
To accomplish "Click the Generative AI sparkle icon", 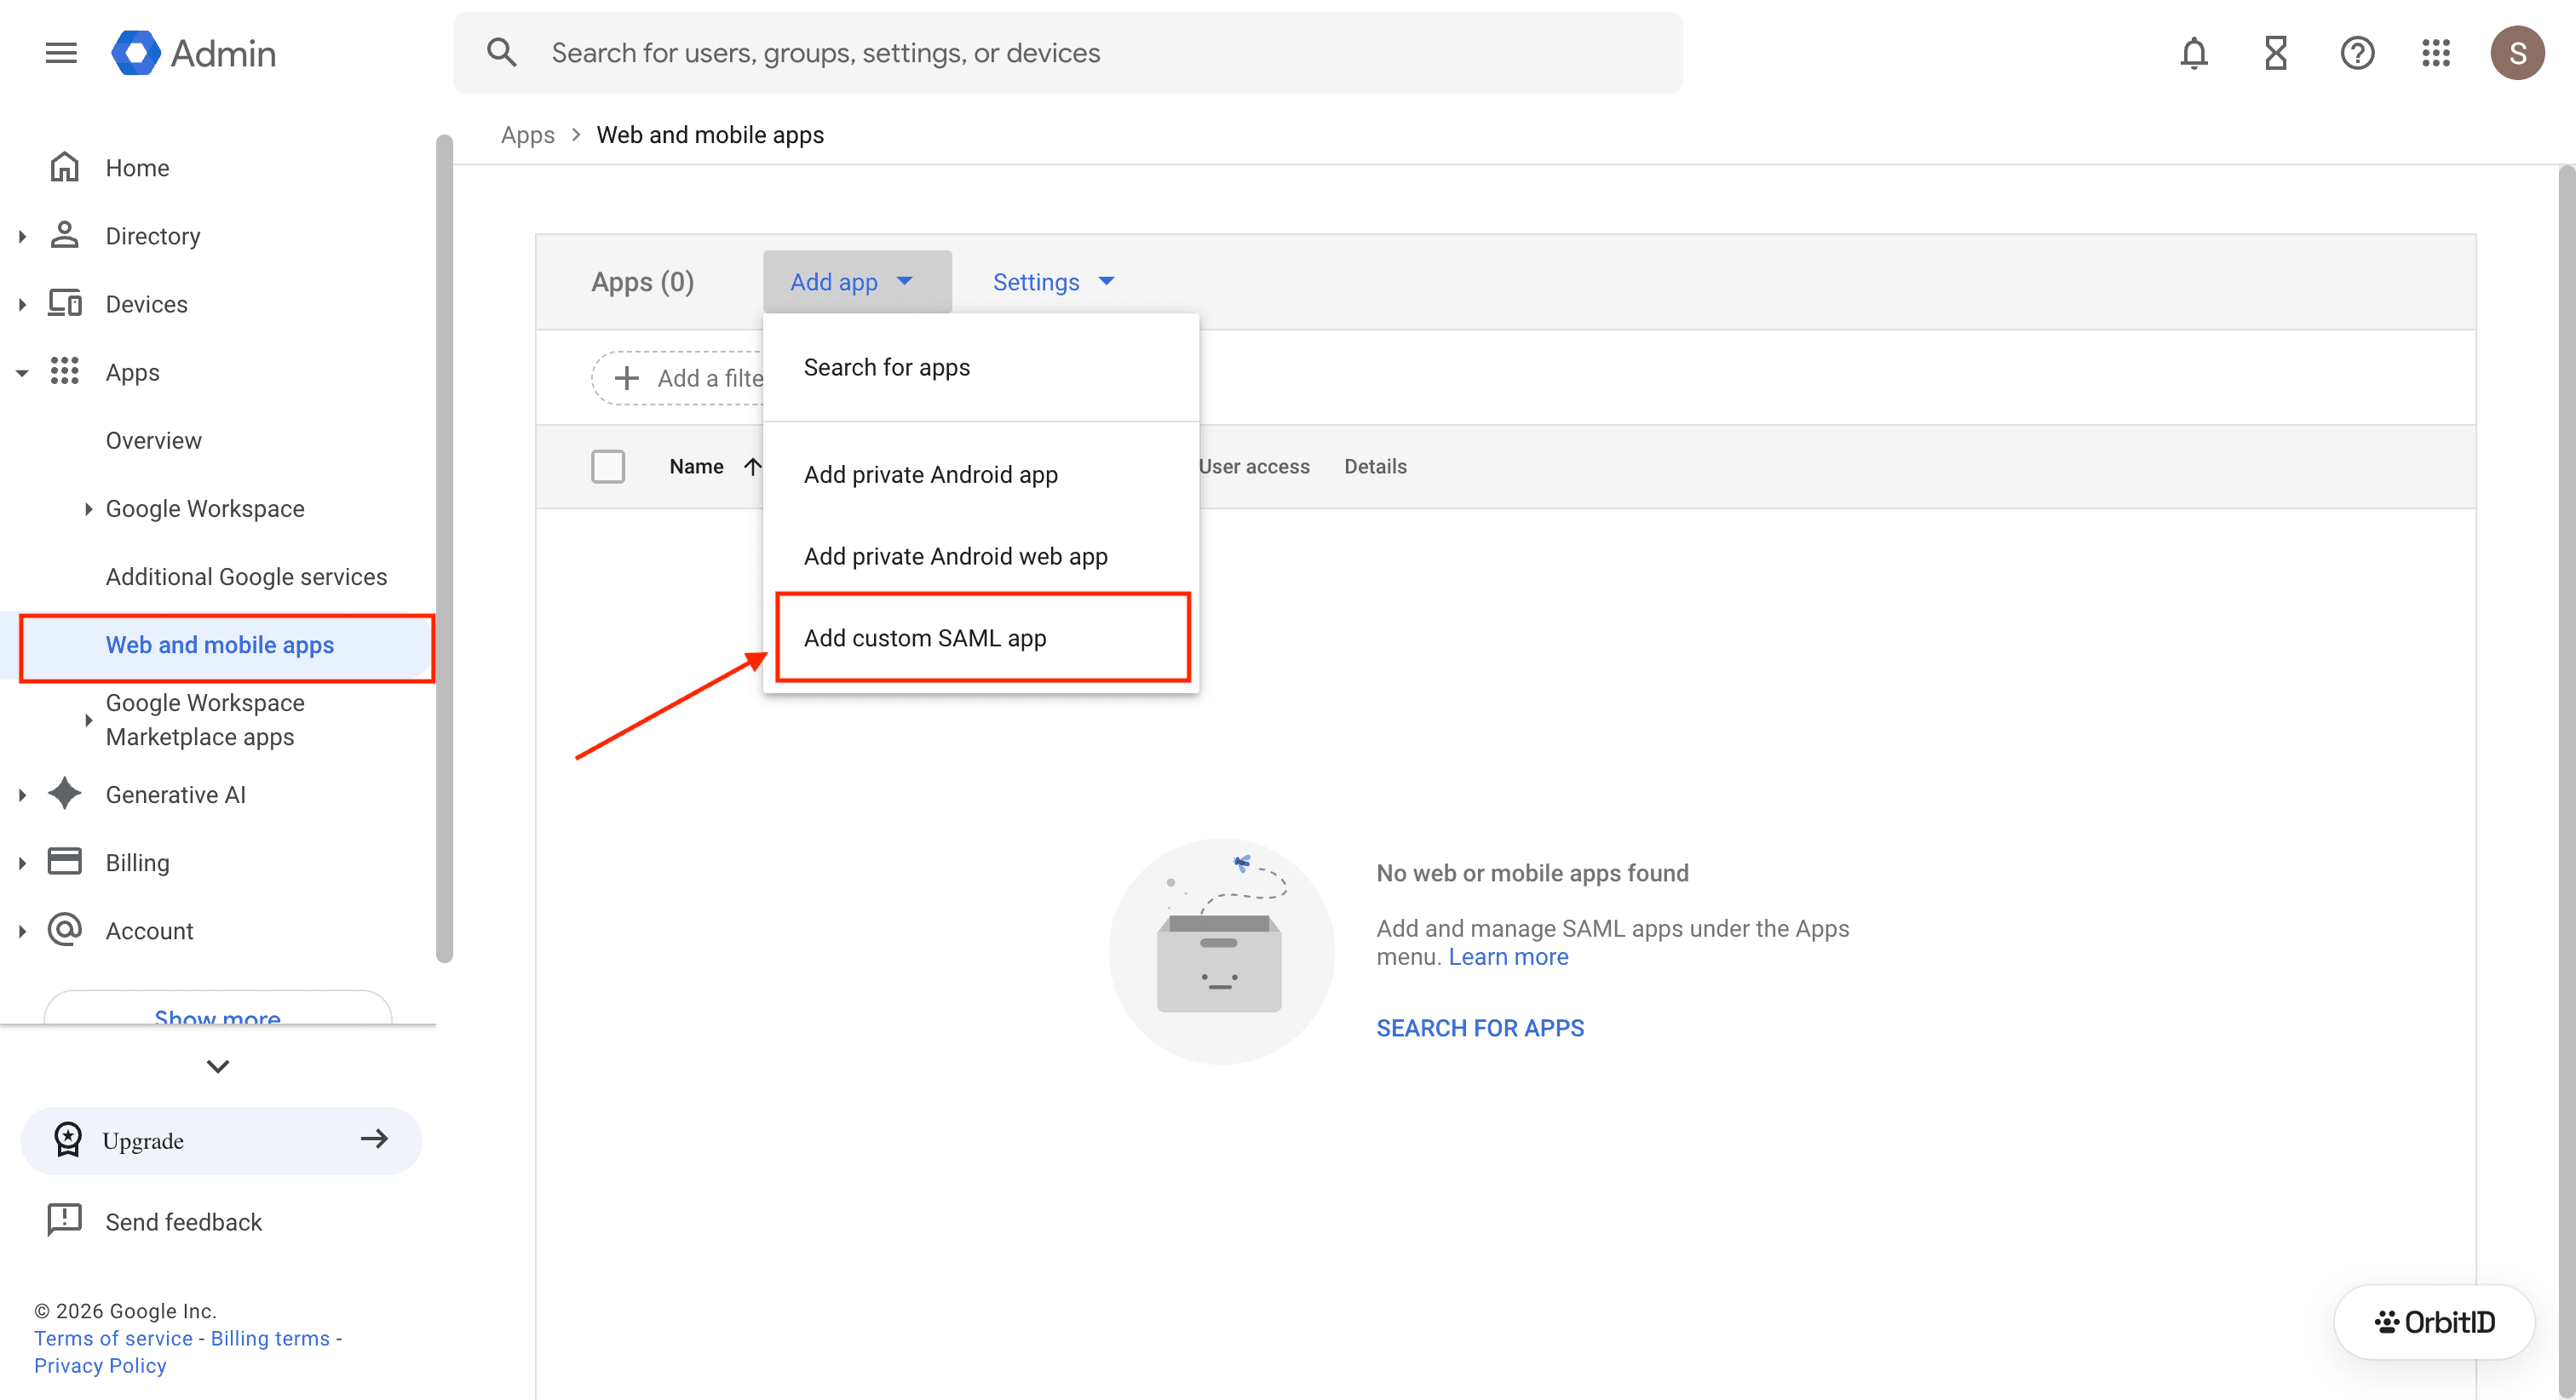I will 65,794.
